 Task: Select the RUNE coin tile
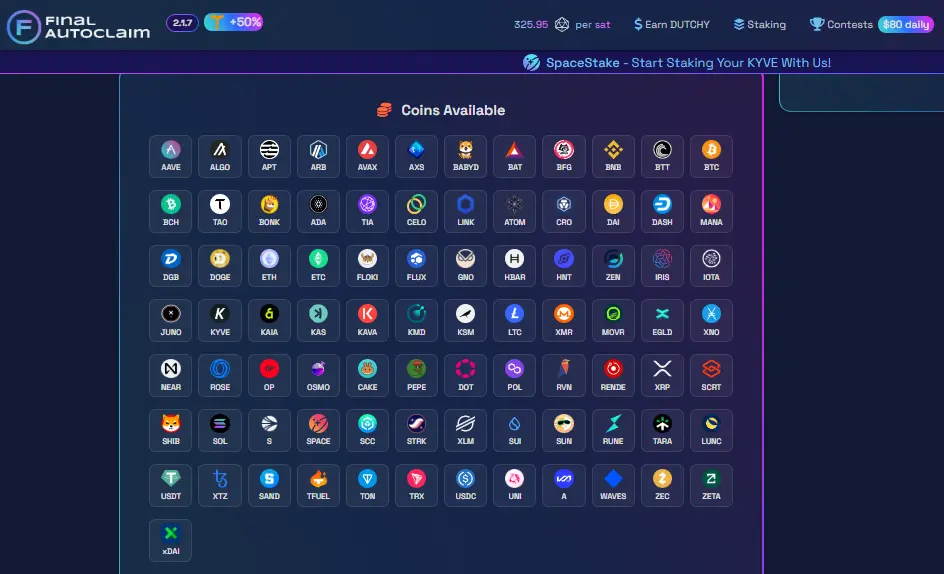(x=613, y=431)
